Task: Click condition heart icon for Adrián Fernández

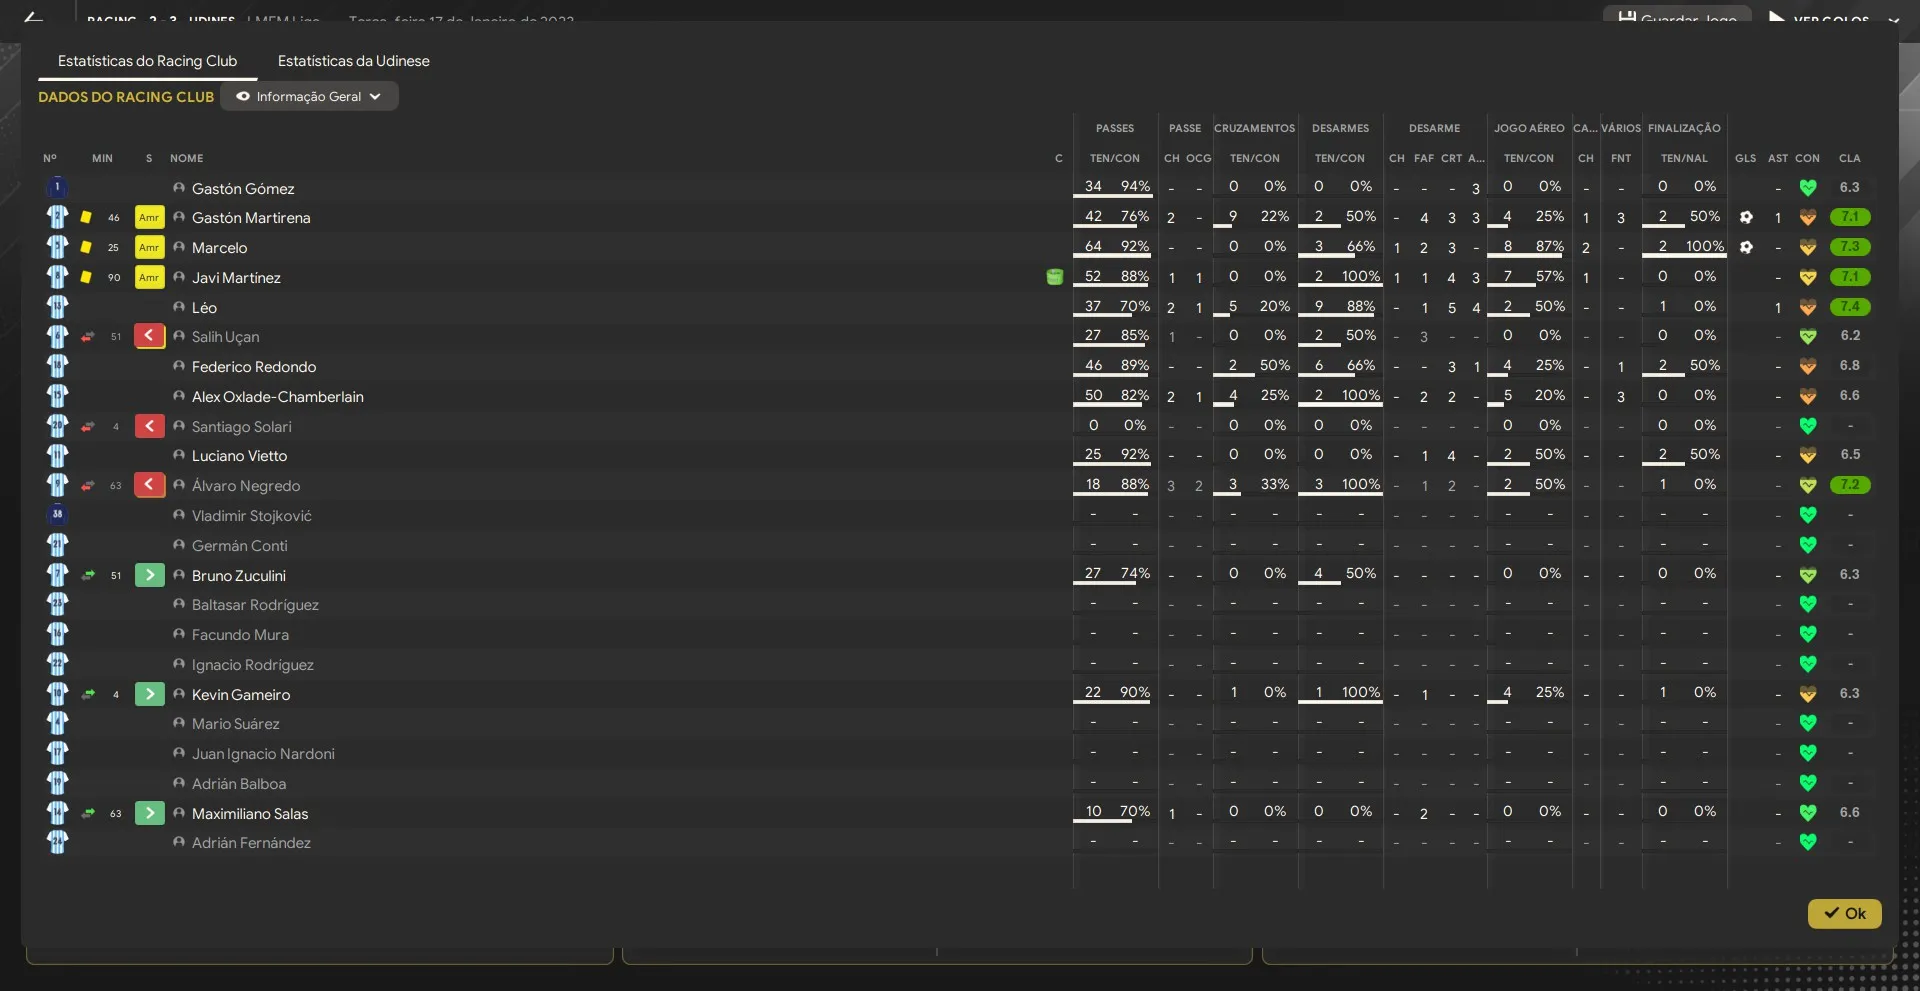Action: 1808,842
